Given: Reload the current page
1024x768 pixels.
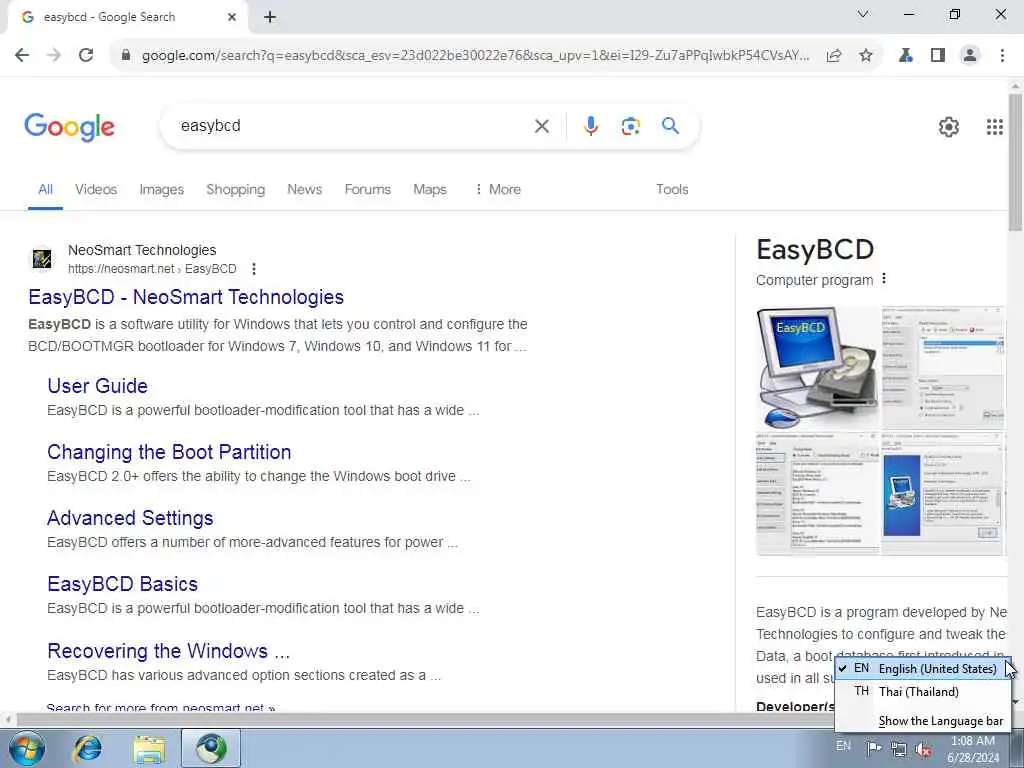Looking at the screenshot, I should (86, 56).
